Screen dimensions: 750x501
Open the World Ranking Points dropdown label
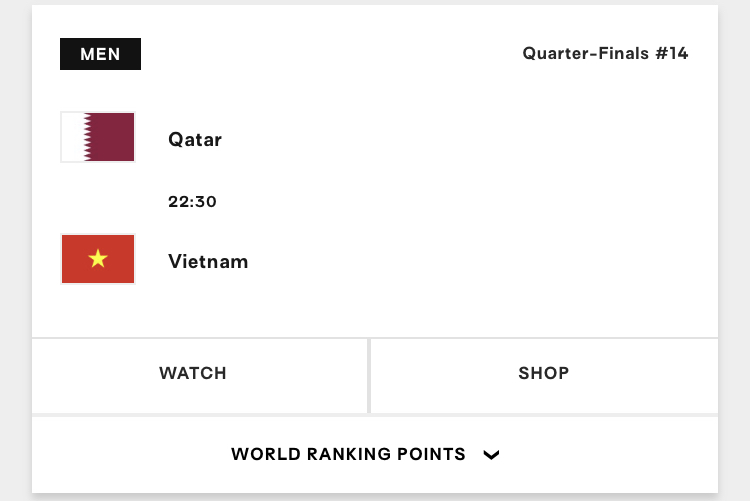pos(348,454)
